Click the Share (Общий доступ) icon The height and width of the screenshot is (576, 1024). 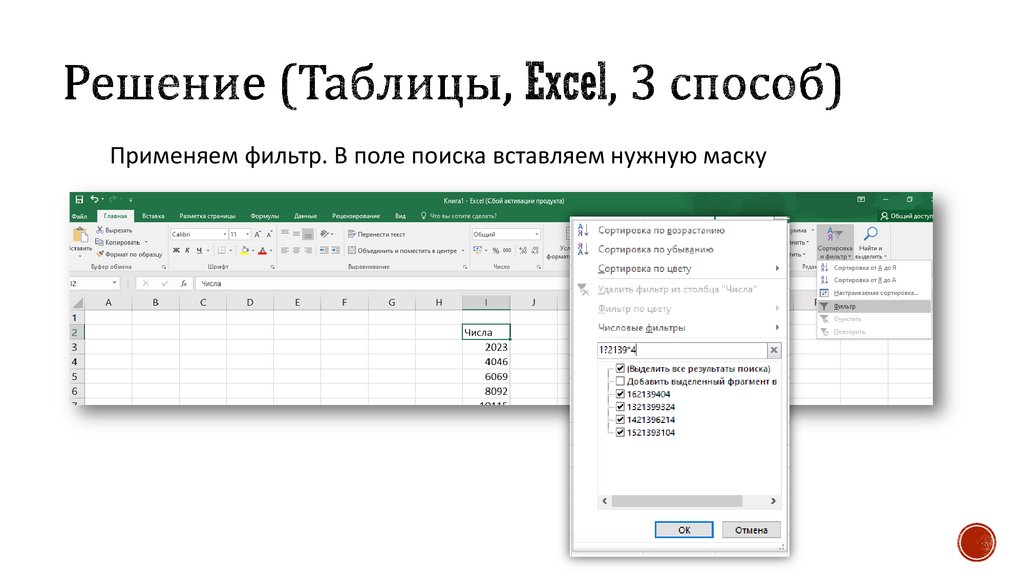(x=884, y=216)
